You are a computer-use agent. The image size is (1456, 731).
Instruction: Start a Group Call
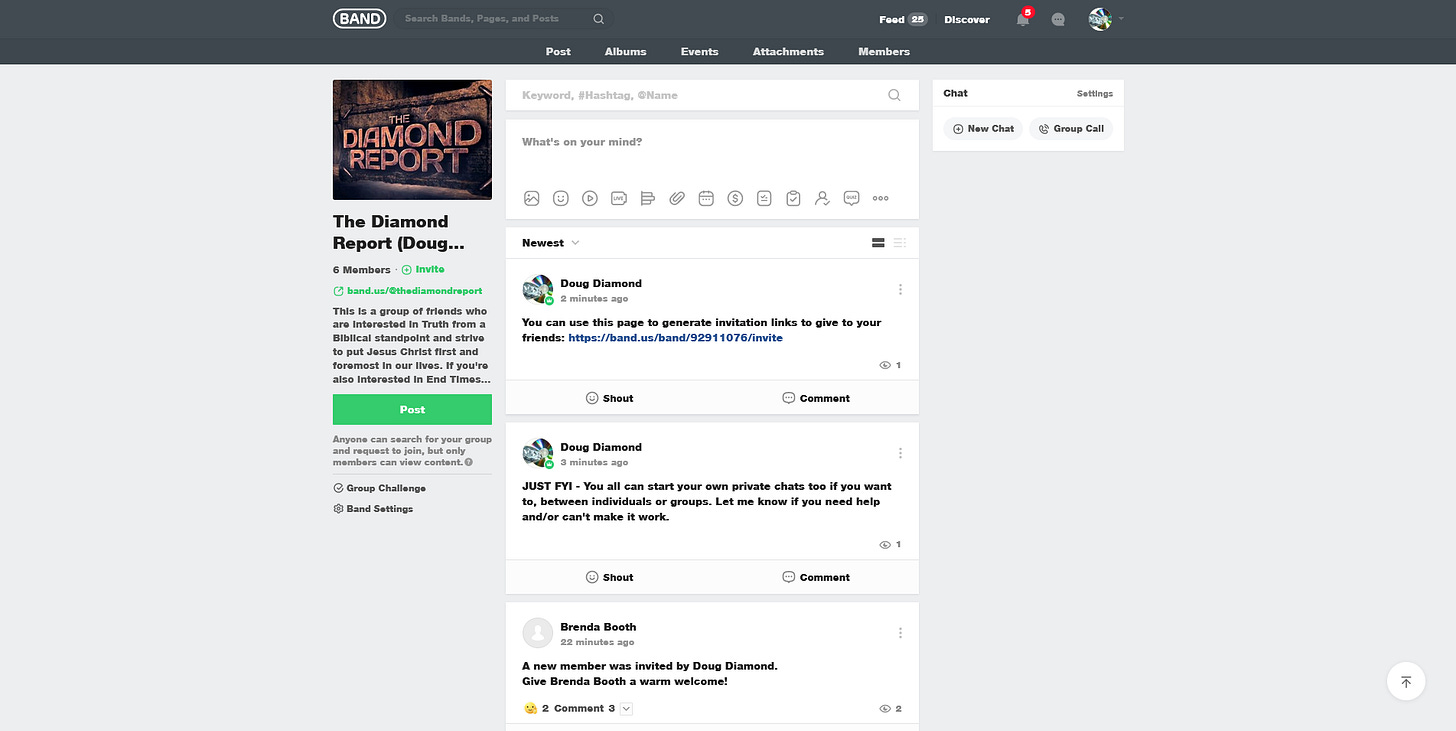coord(1072,128)
